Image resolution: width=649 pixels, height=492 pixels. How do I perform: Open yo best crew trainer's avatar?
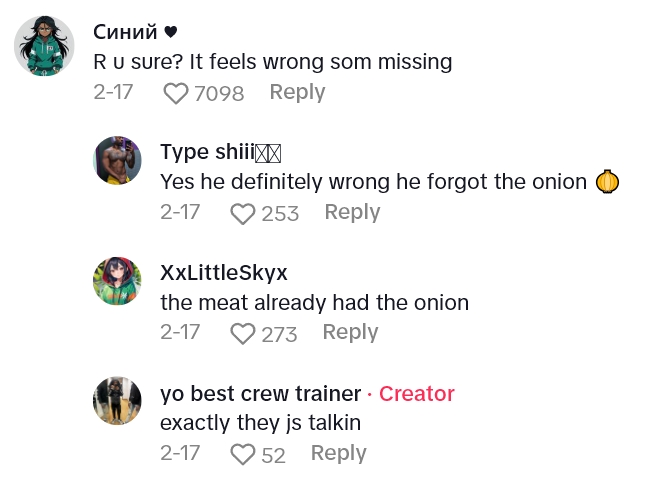click(x=117, y=401)
